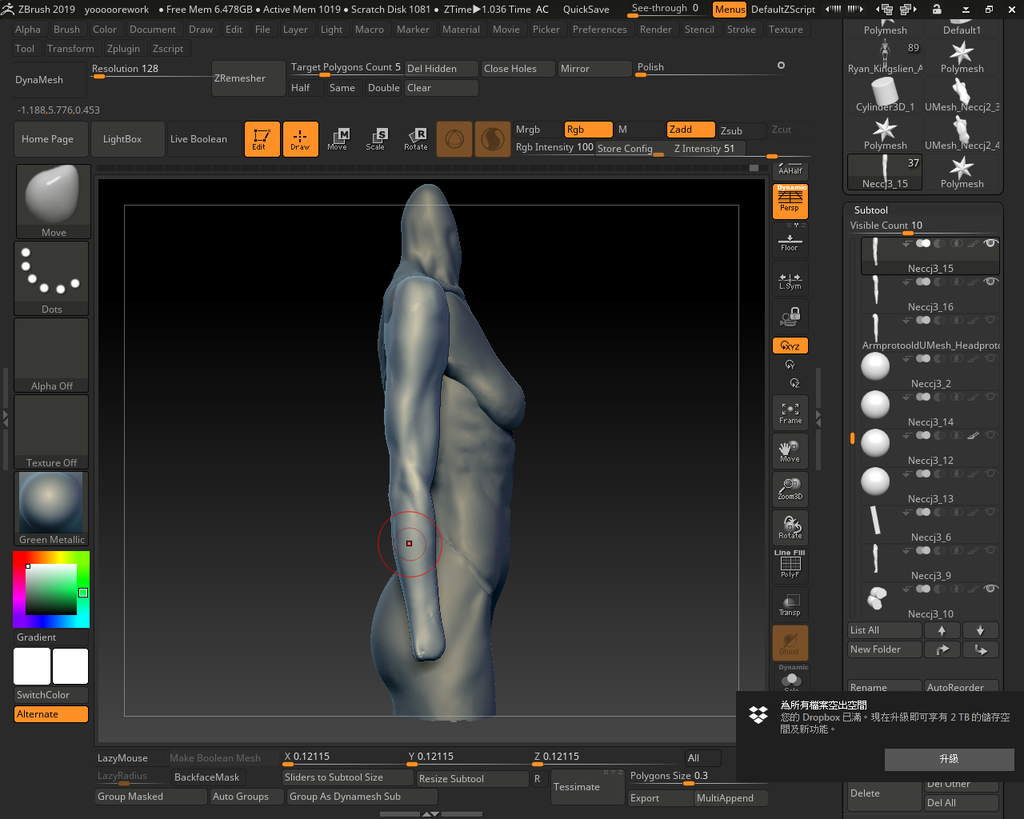Viewport: 1024px width, 819px height.
Task: Pick a color in the color picker square
Action: click(x=51, y=589)
